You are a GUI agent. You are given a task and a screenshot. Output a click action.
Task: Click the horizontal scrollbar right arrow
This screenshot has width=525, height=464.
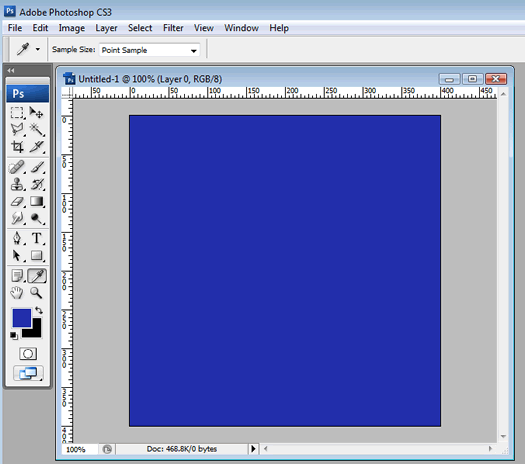491,449
